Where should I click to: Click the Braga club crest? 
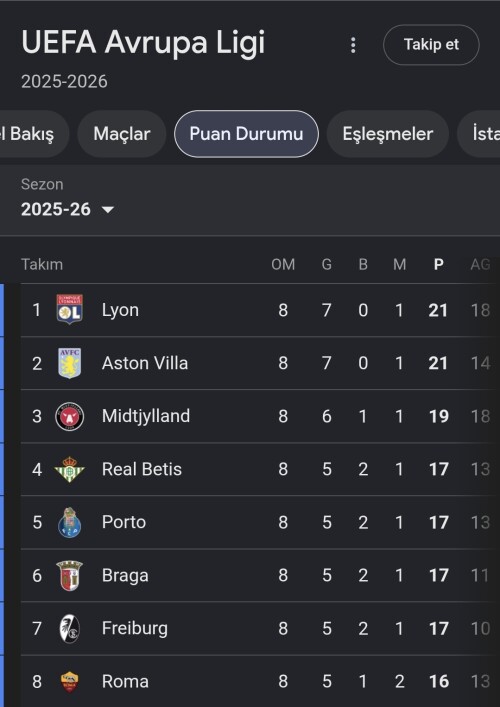point(69,575)
